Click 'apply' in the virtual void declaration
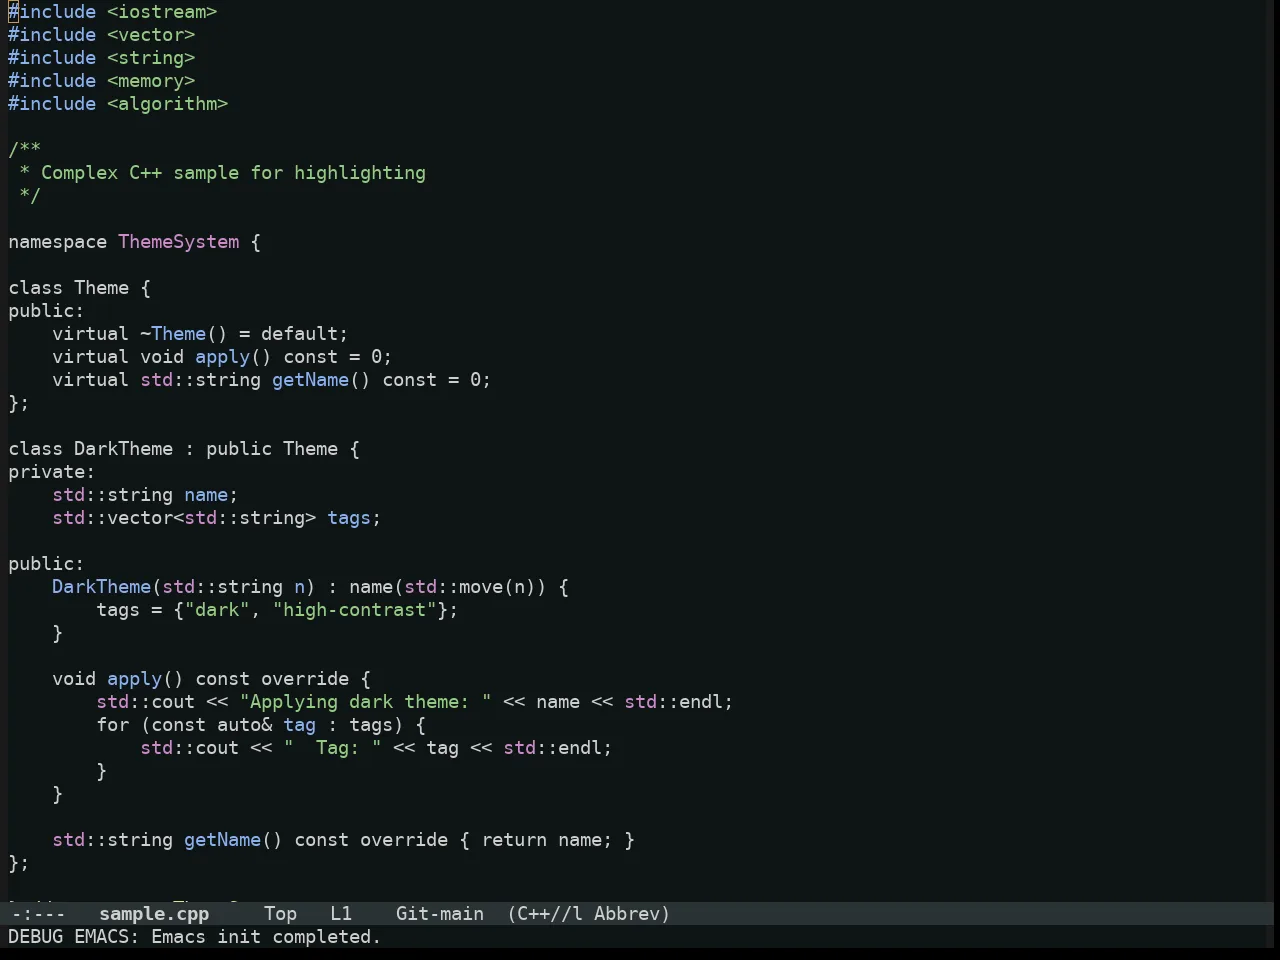The width and height of the screenshot is (1280, 960). click(223, 357)
